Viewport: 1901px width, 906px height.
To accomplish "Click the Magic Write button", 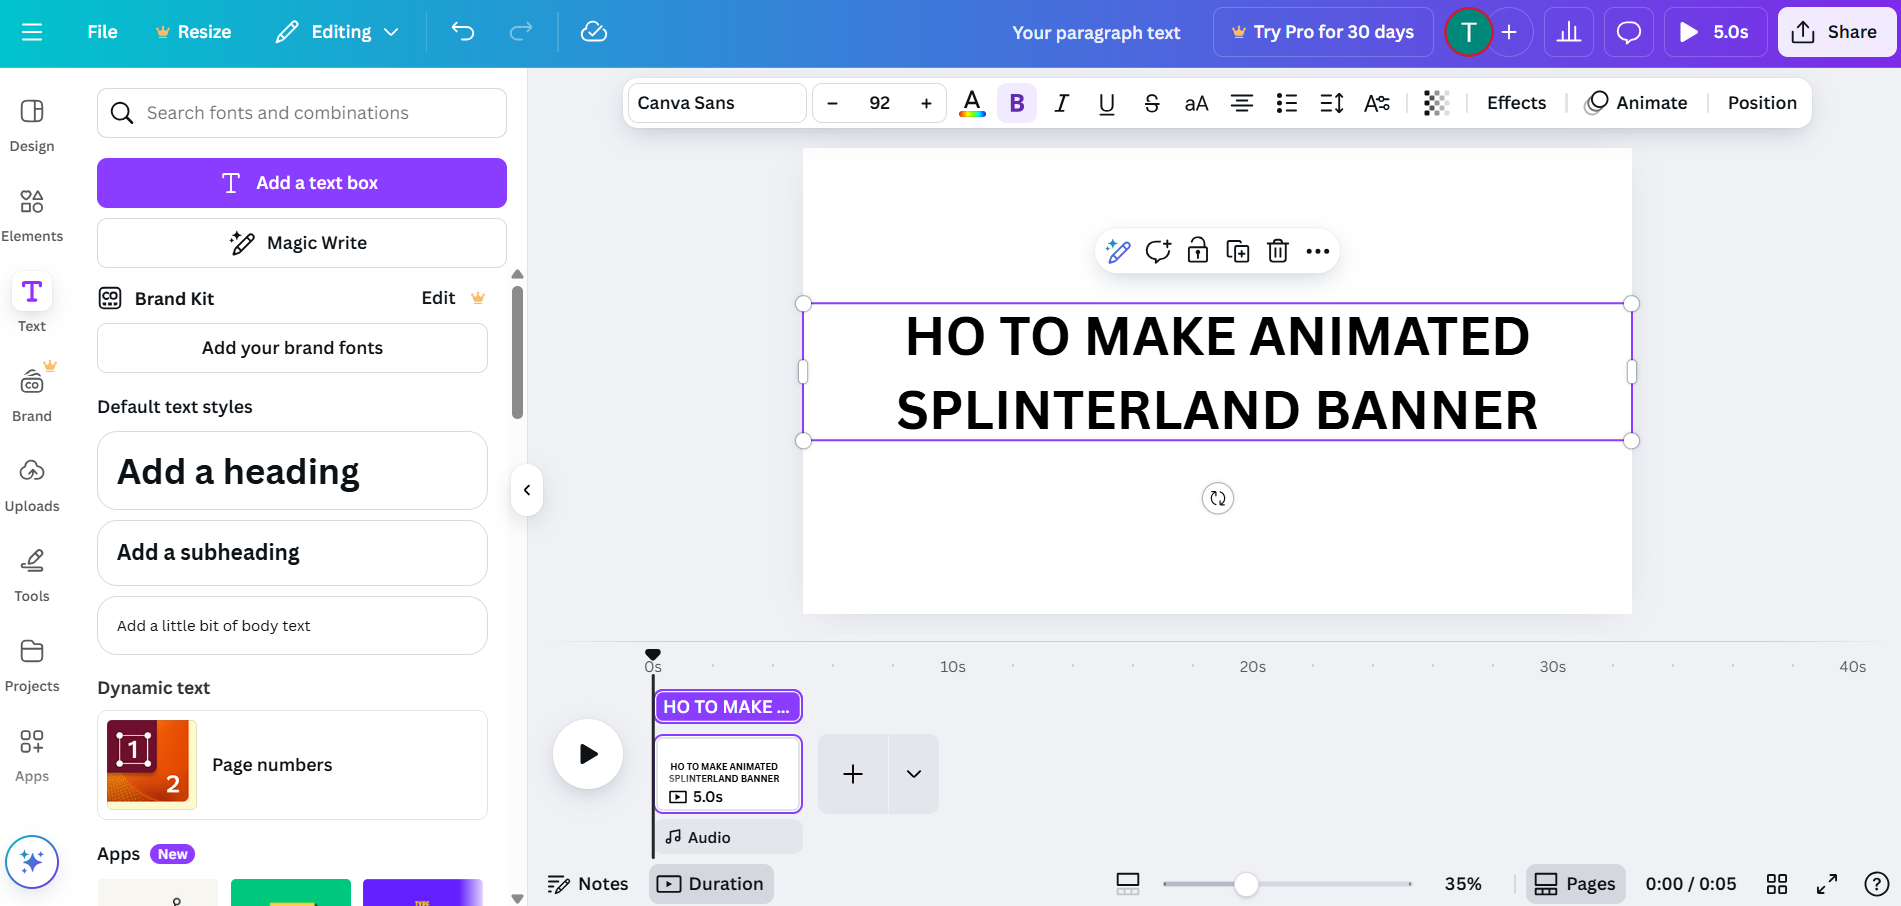I will 302,243.
